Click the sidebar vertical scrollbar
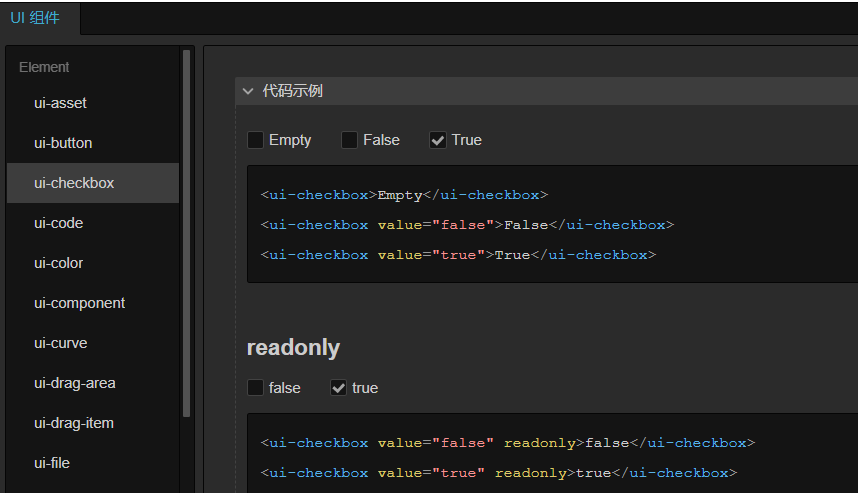This screenshot has height=493, width=858. [x=186, y=232]
